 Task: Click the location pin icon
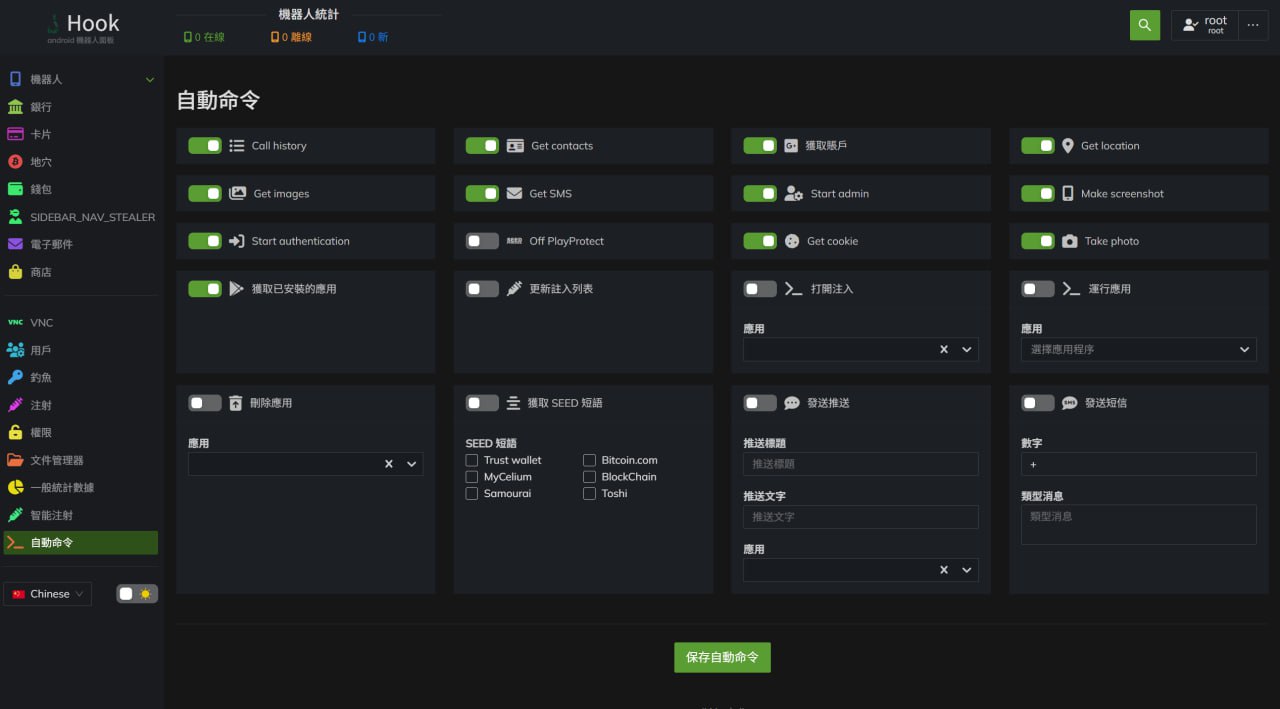tap(1067, 145)
